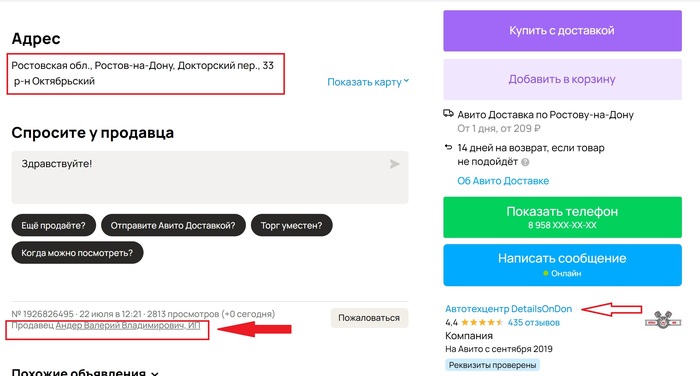
Task: Click the delivery truck icon
Action: [448, 113]
